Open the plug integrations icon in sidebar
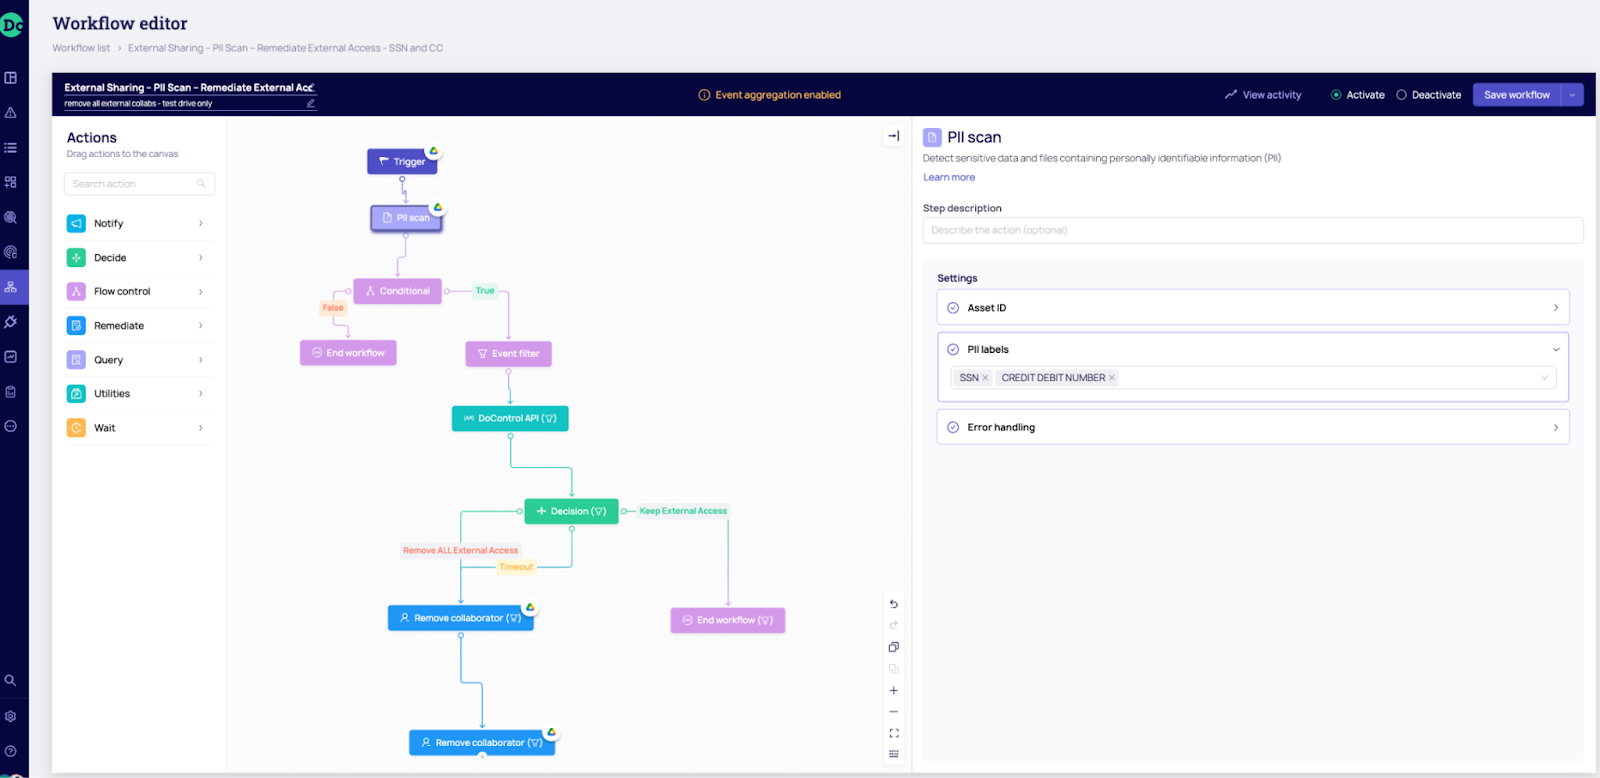 pyautogui.click(x=11, y=322)
